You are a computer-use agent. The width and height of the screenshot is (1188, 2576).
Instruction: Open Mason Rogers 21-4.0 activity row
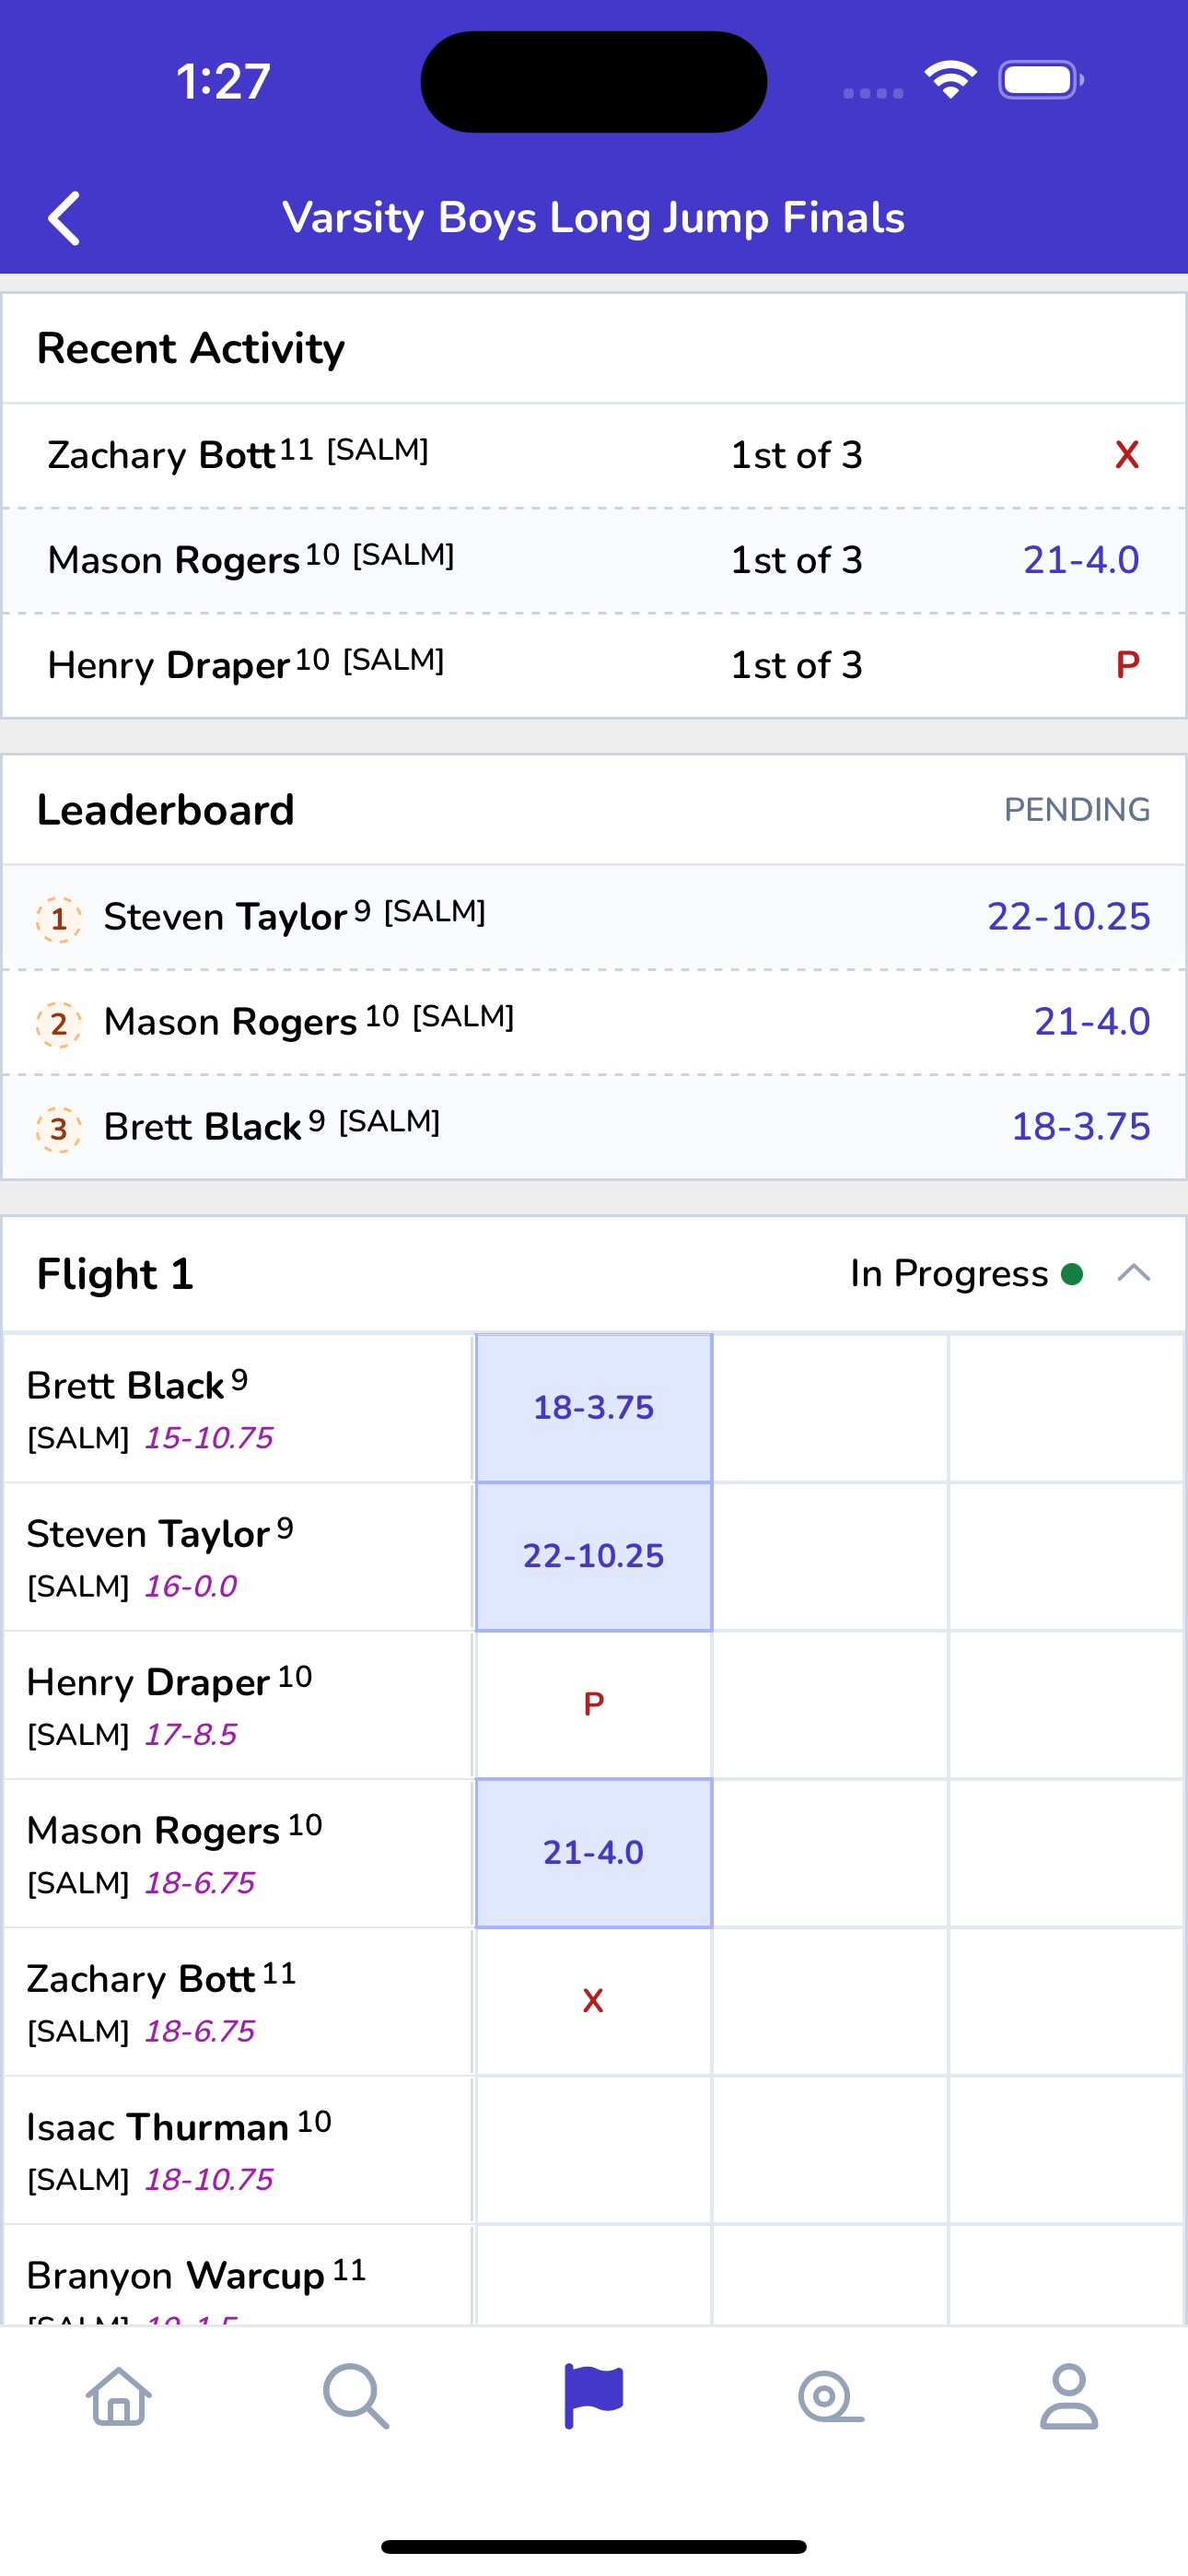tap(594, 560)
